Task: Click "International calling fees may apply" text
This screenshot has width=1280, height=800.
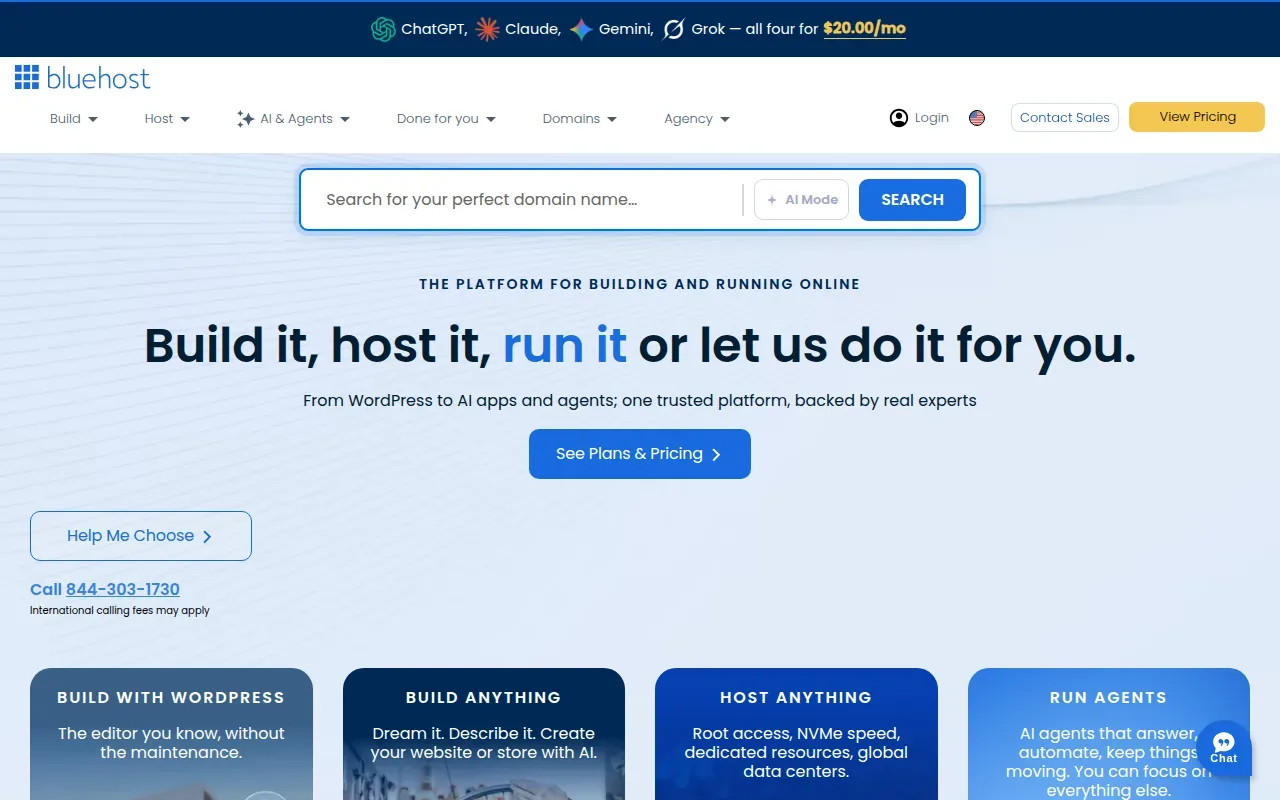Action: [x=120, y=611]
